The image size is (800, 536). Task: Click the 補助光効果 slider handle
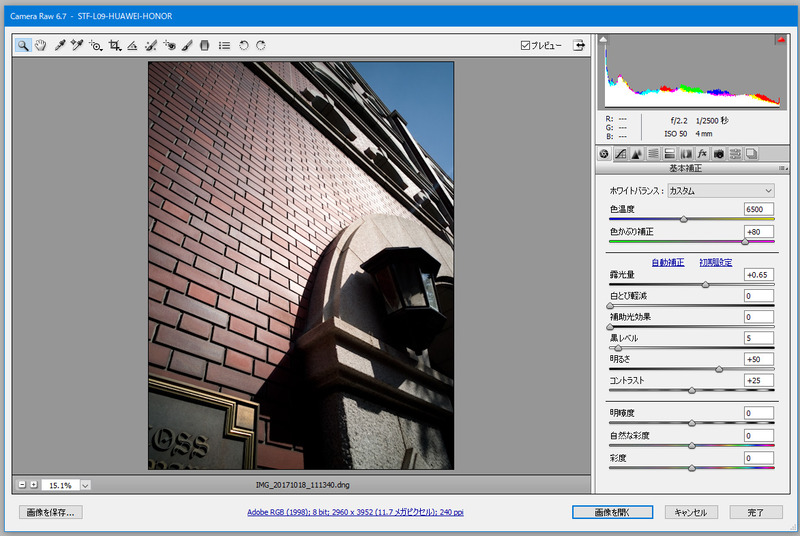point(610,327)
